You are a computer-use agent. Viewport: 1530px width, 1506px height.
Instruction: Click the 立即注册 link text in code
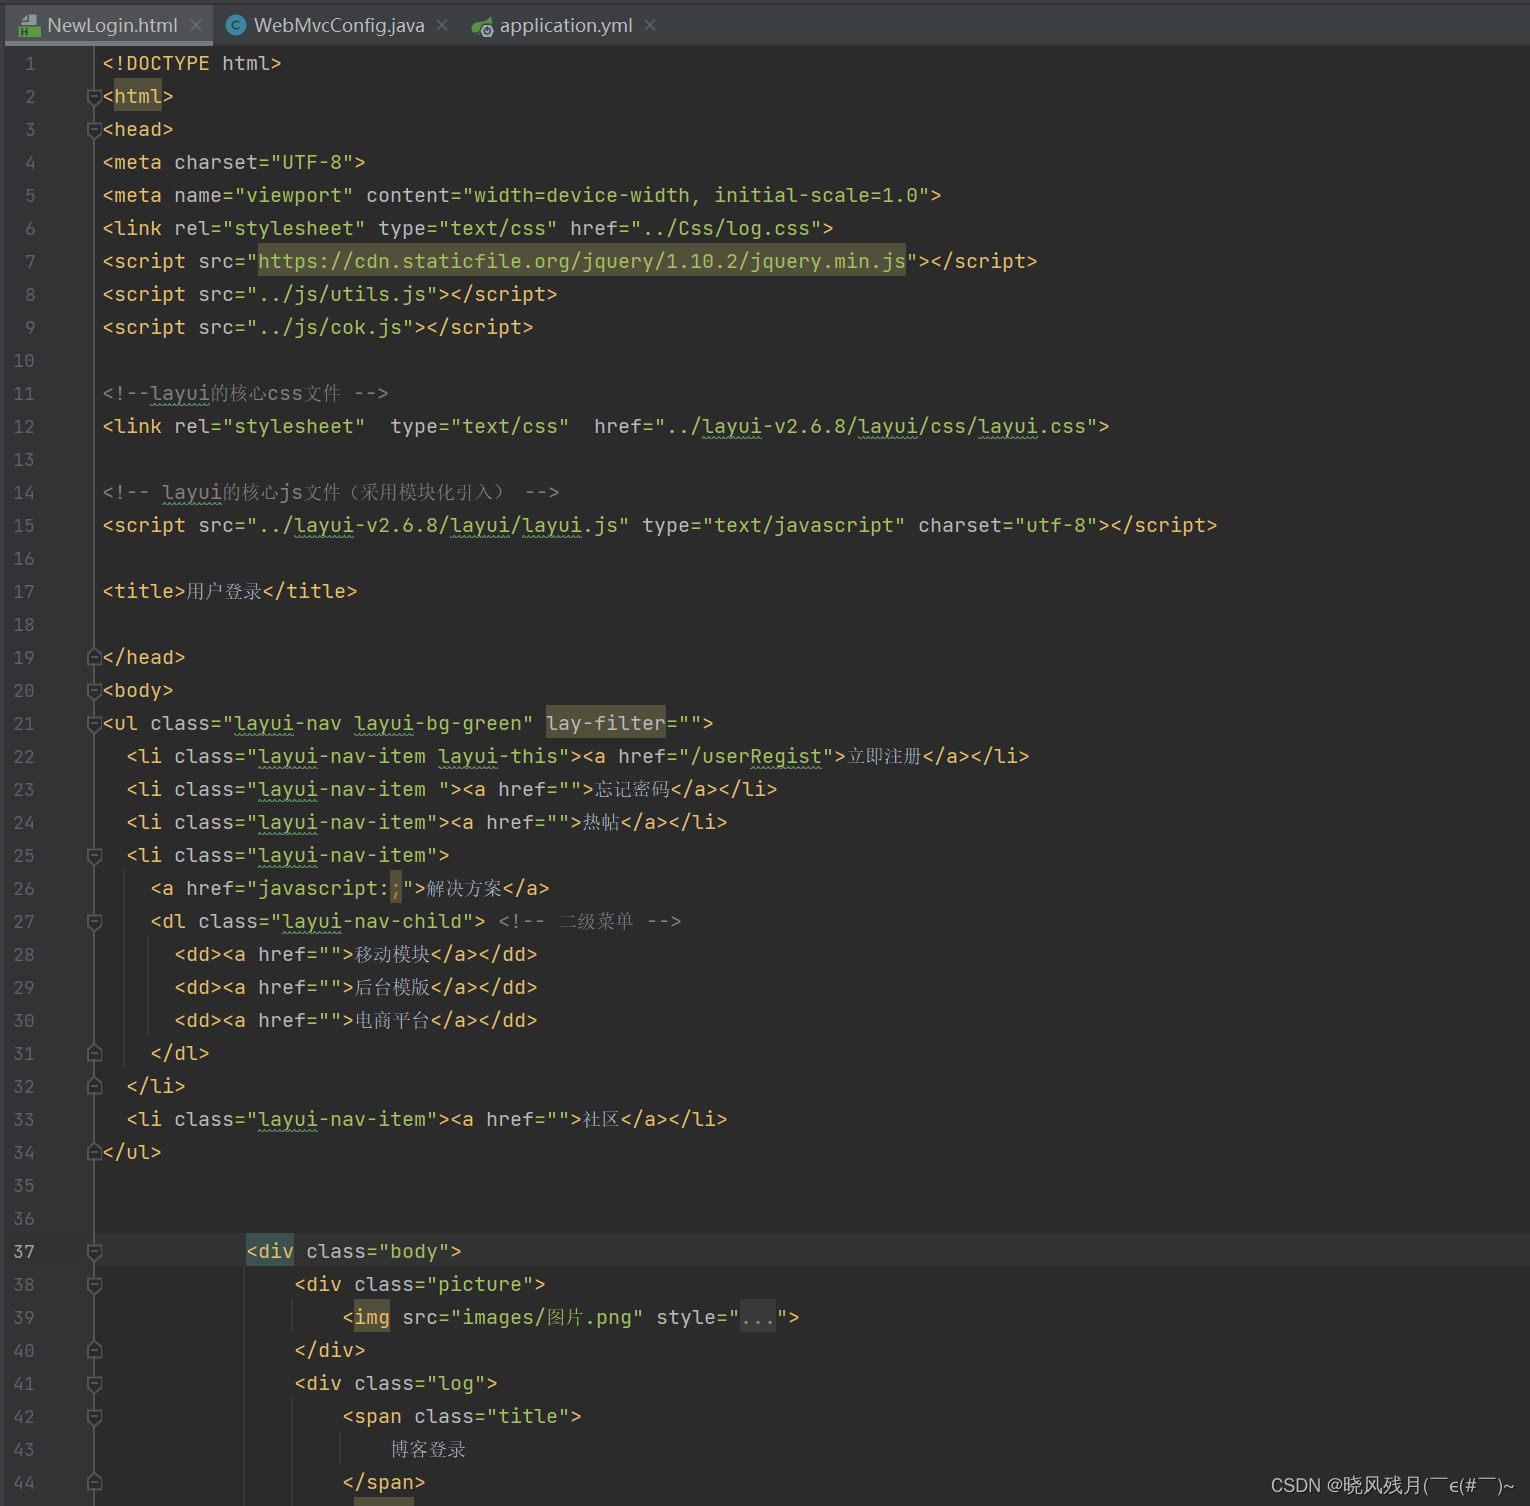pyautogui.click(x=884, y=756)
